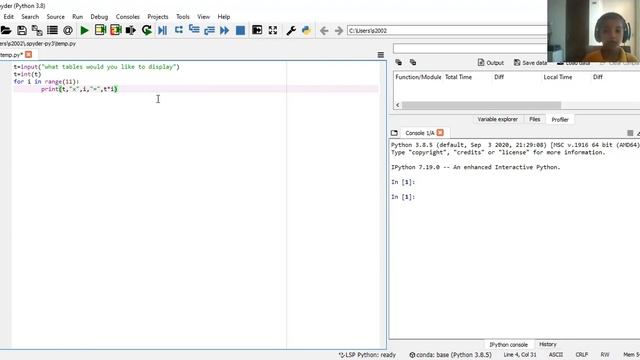Click the working directory path field

coord(447,31)
